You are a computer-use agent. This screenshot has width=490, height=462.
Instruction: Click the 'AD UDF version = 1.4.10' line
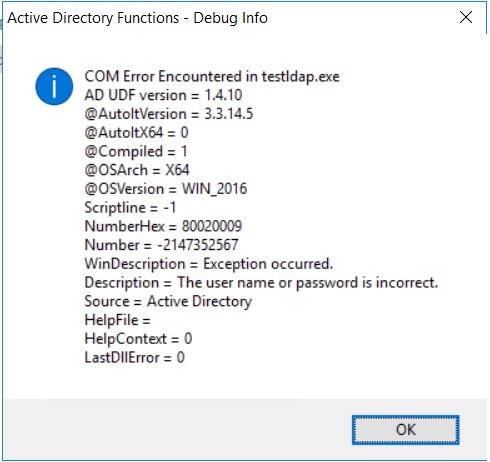tap(163, 95)
